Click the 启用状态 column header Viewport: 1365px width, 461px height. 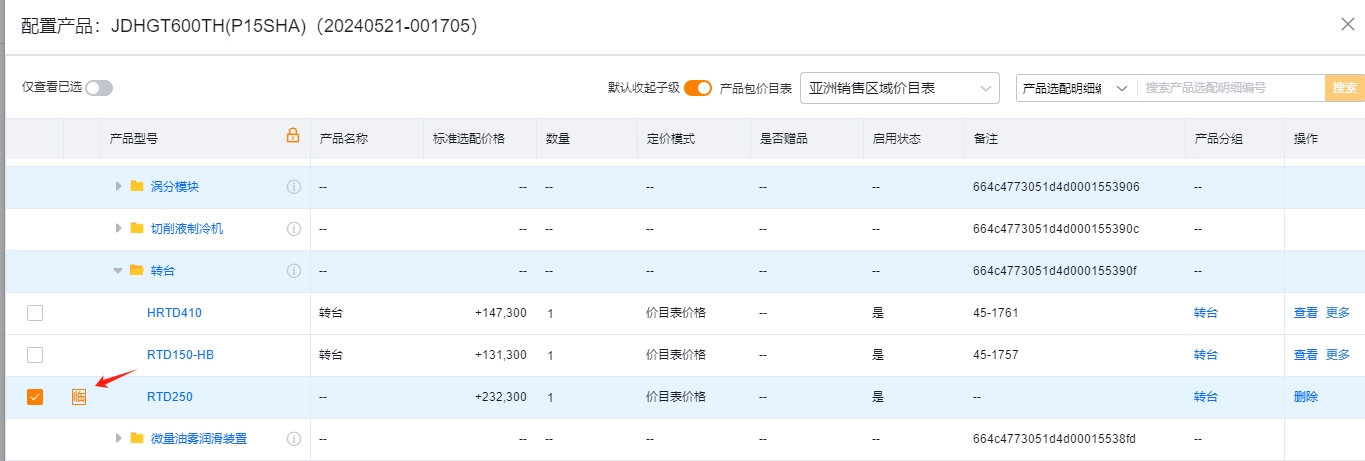tap(896, 139)
